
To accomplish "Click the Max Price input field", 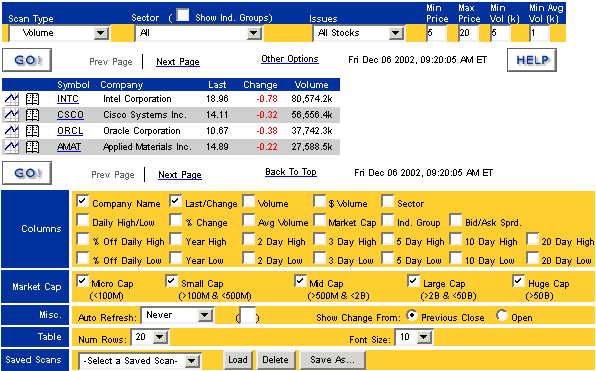I will click(x=468, y=33).
